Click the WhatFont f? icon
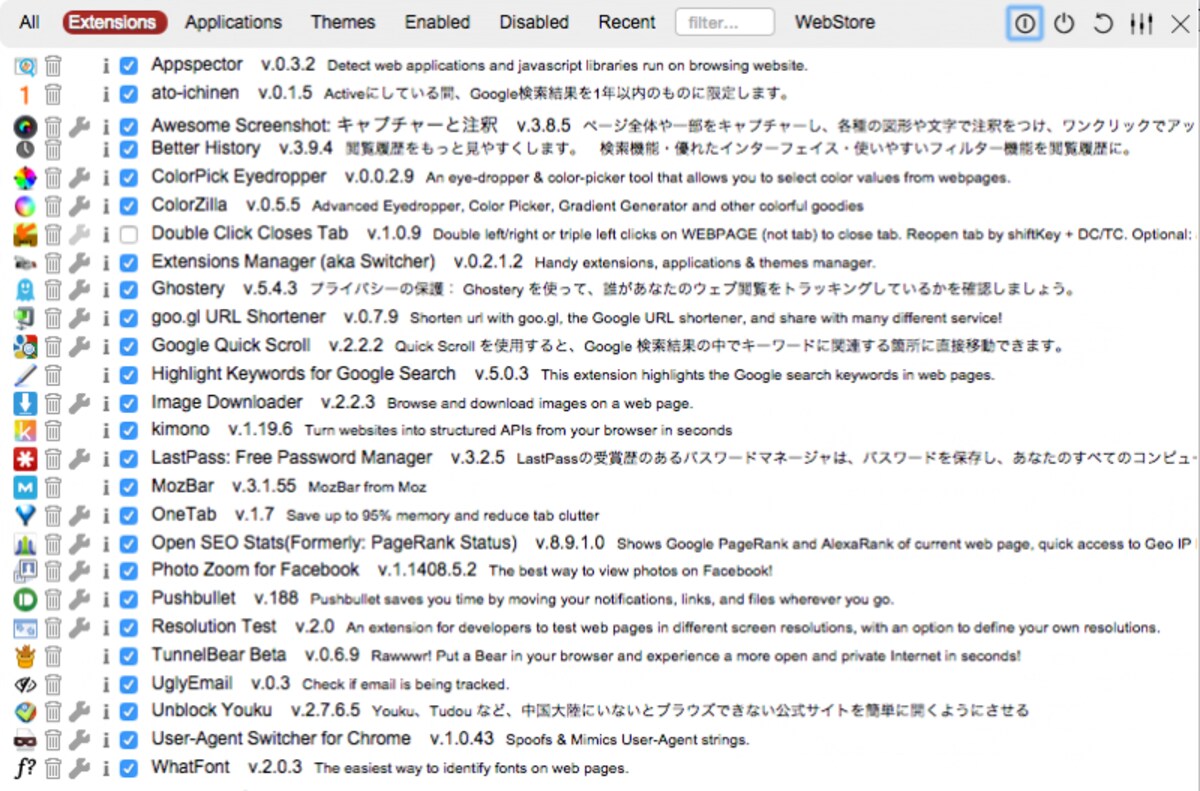The image size is (1200, 791). click(x=25, y=769)
